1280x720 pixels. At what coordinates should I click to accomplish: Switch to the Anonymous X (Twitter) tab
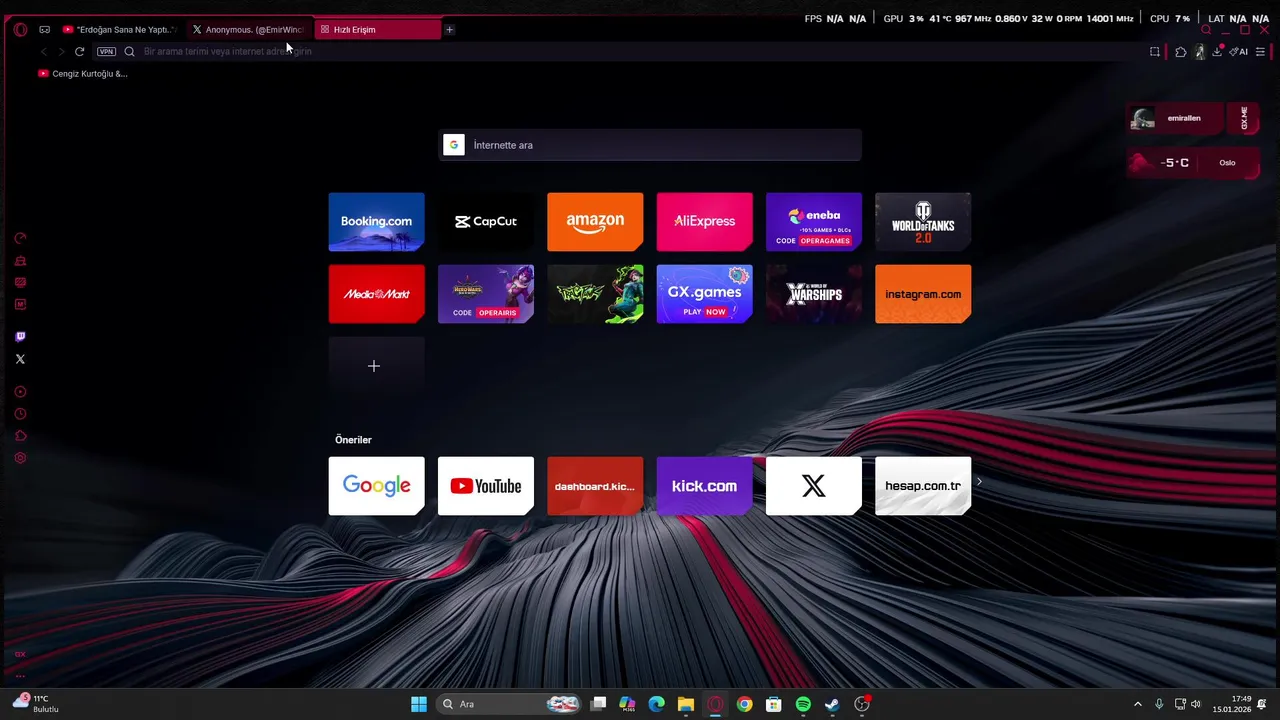point(248,30)
